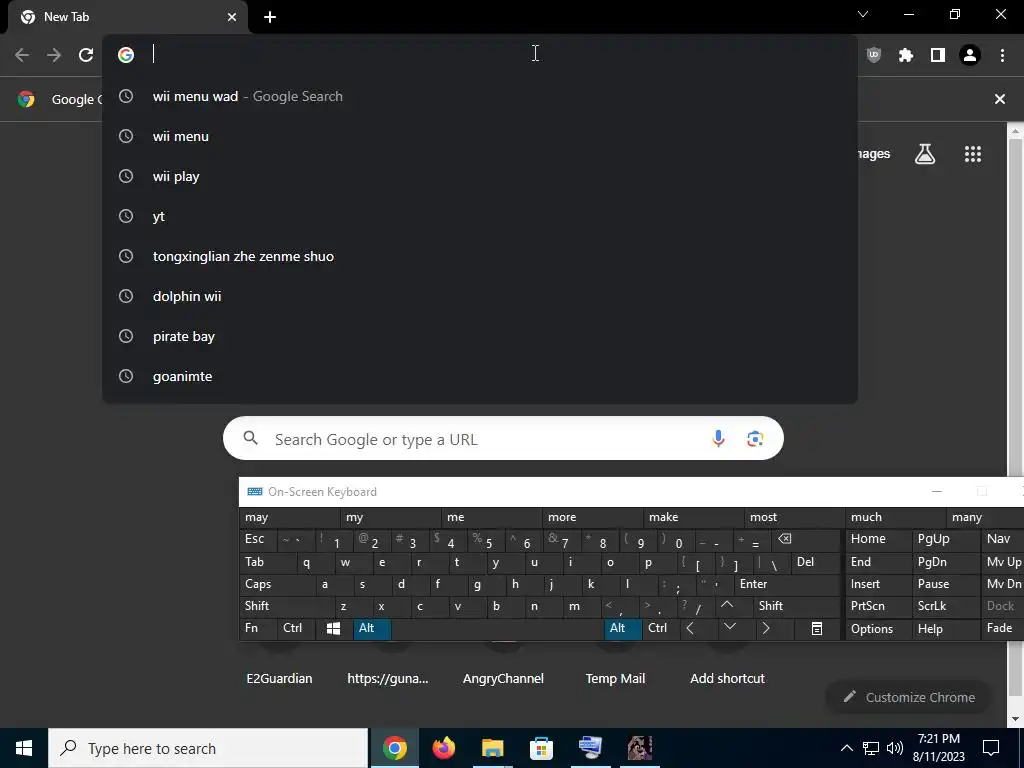Open Options on the On-Screen Keyboard
The image size is (1024, 768).
click(878, 629)
